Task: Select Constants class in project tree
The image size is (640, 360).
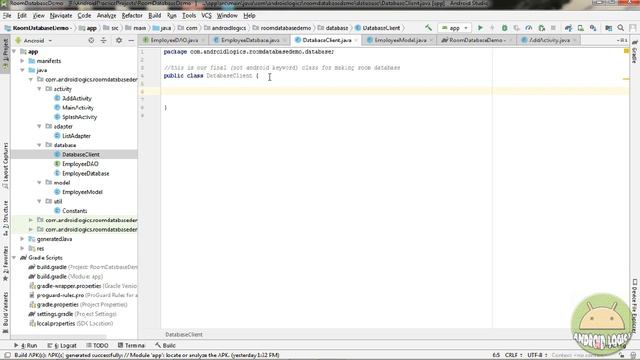Action: point(74,211)
